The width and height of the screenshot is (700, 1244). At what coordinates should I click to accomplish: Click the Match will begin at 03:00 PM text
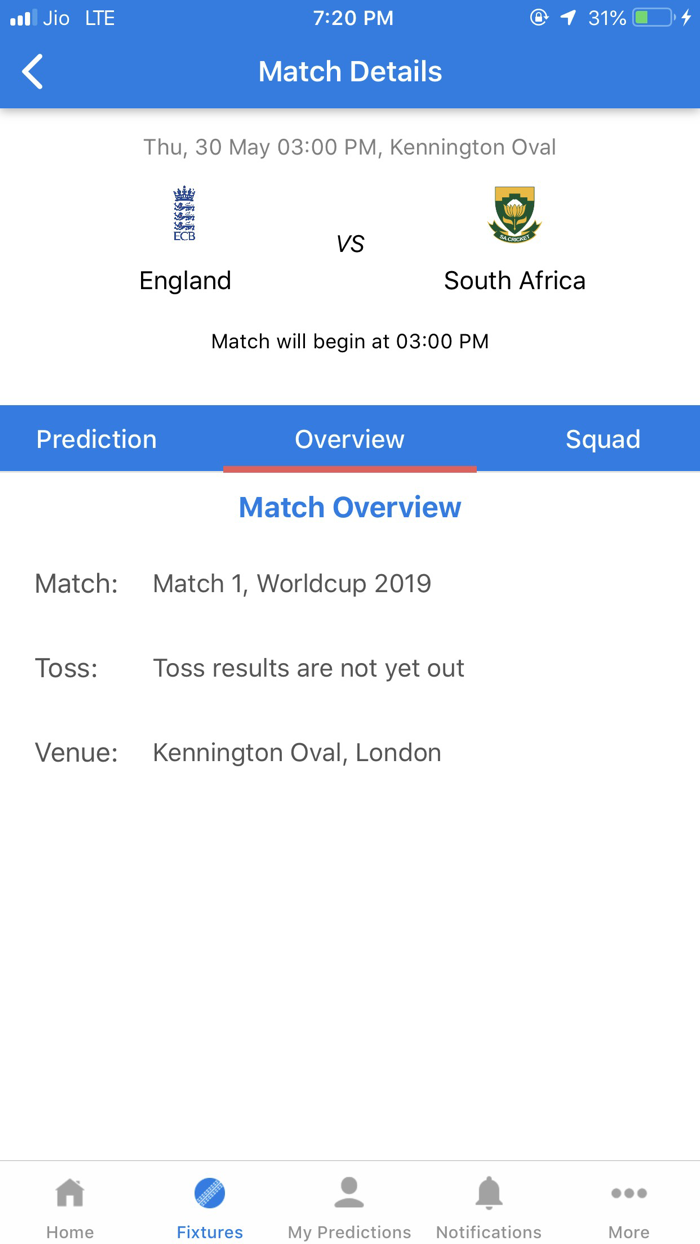click(349, 341)
